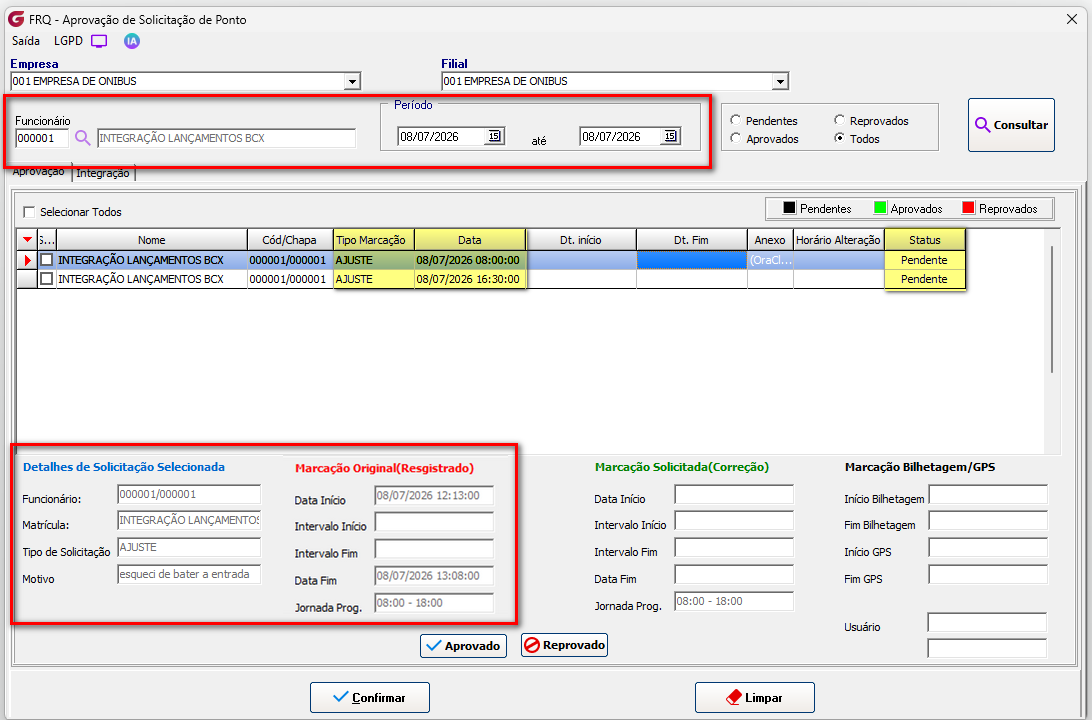Click the Status column header
1092x720 pixels.
click(925, 240)
